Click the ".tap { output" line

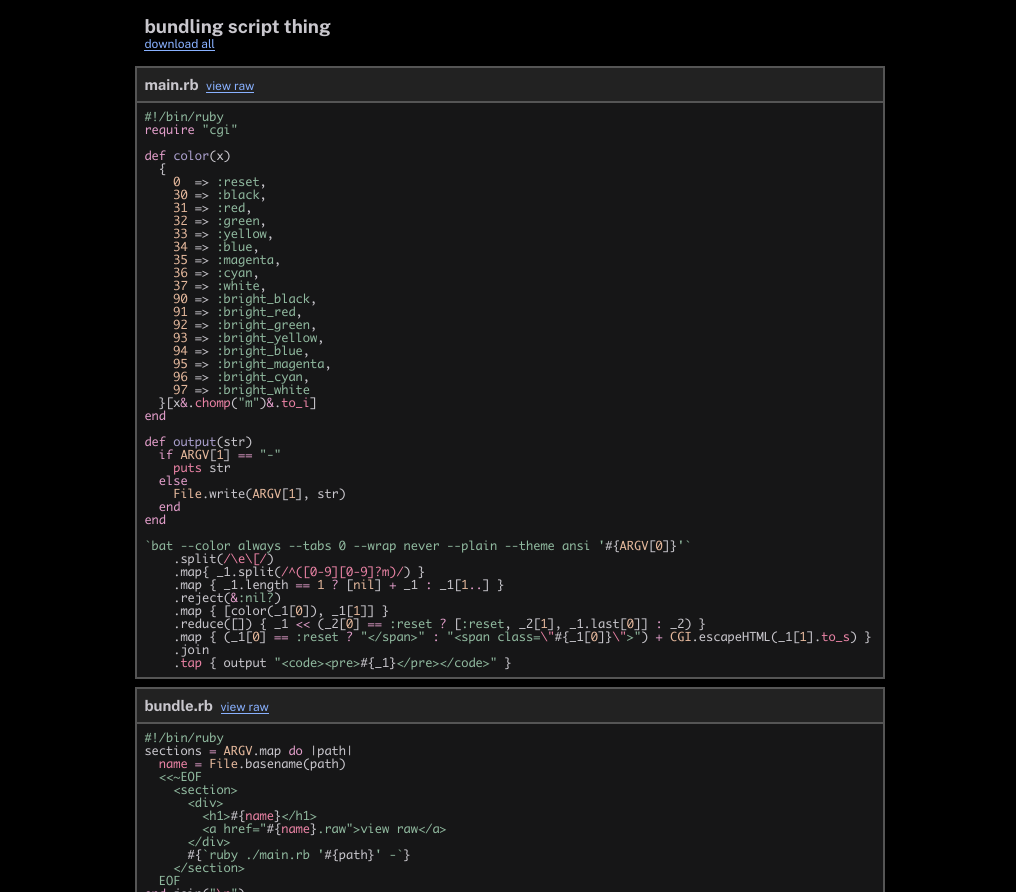342,663
